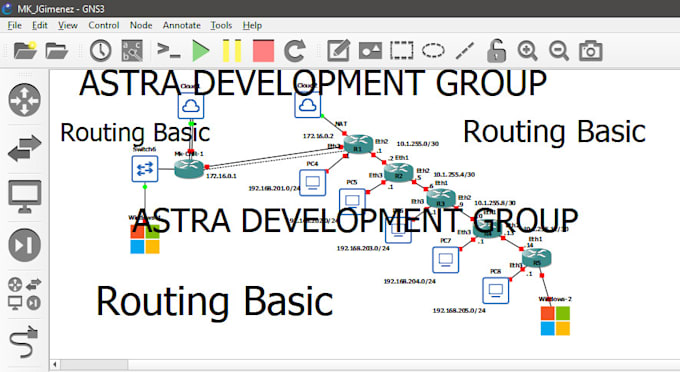Open the Control menu
The width and height of the screenshot is (680, 372).
(x=104, y=26)
